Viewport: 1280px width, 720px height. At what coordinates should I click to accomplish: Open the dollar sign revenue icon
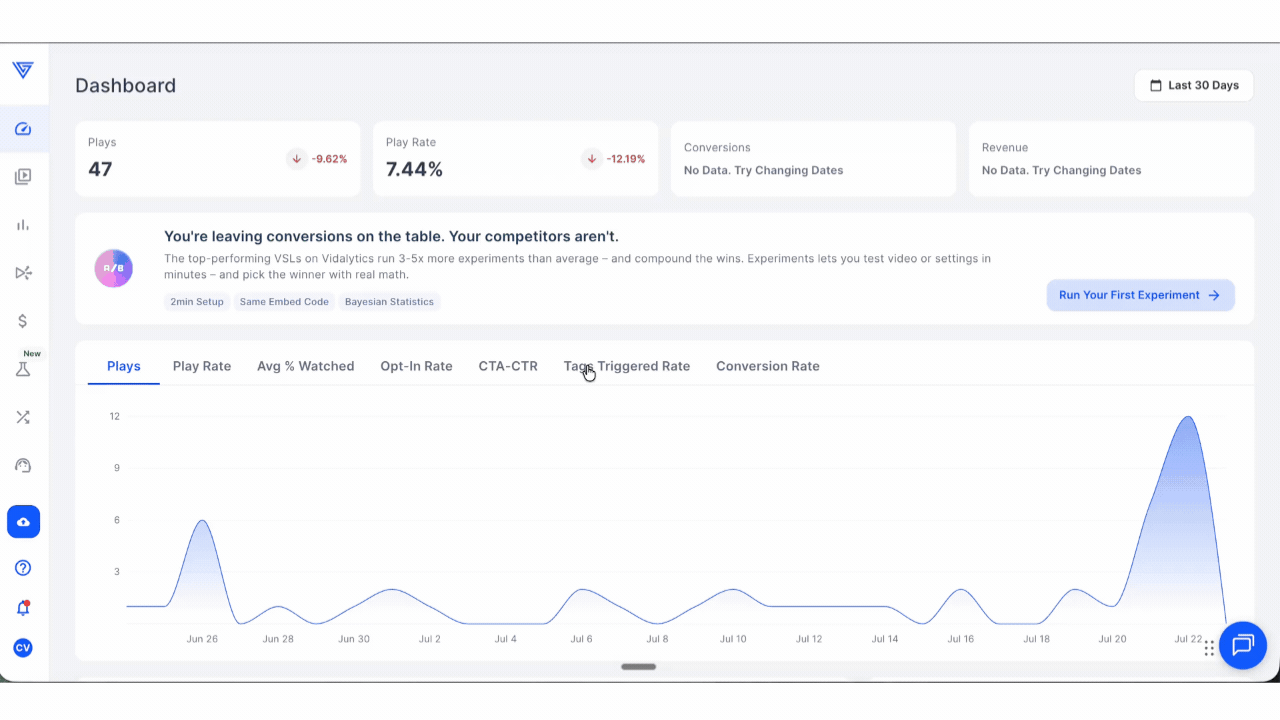coord(23,321)
